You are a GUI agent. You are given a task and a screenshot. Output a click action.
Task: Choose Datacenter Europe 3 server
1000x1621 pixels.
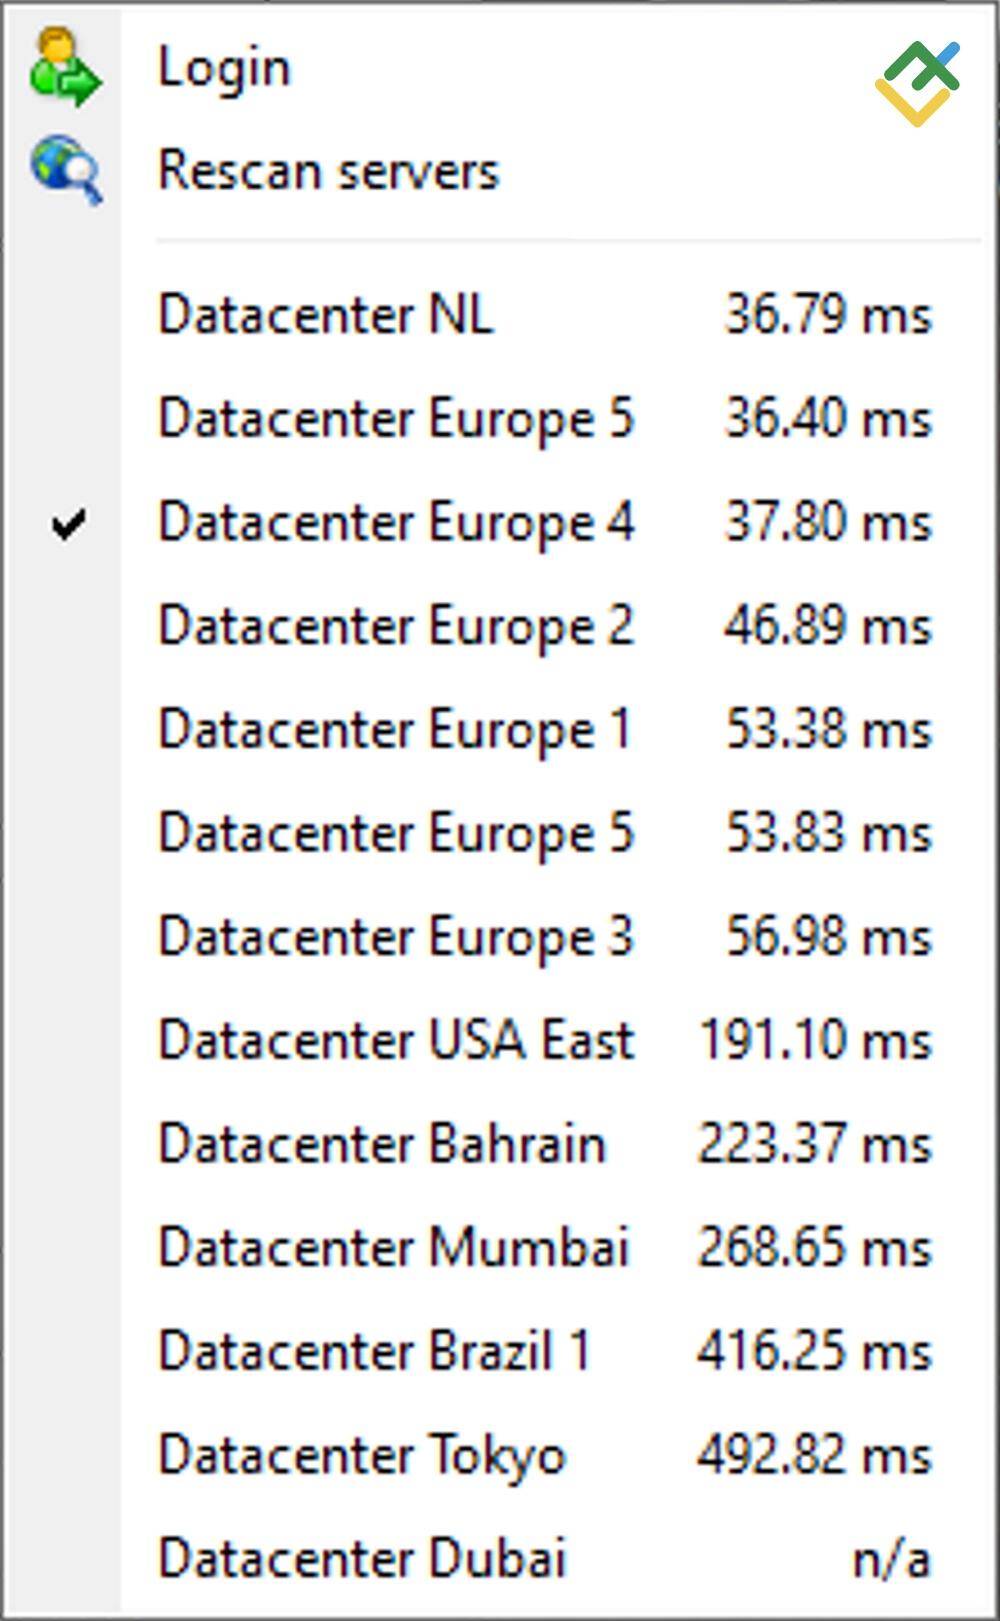pos(396,937)
